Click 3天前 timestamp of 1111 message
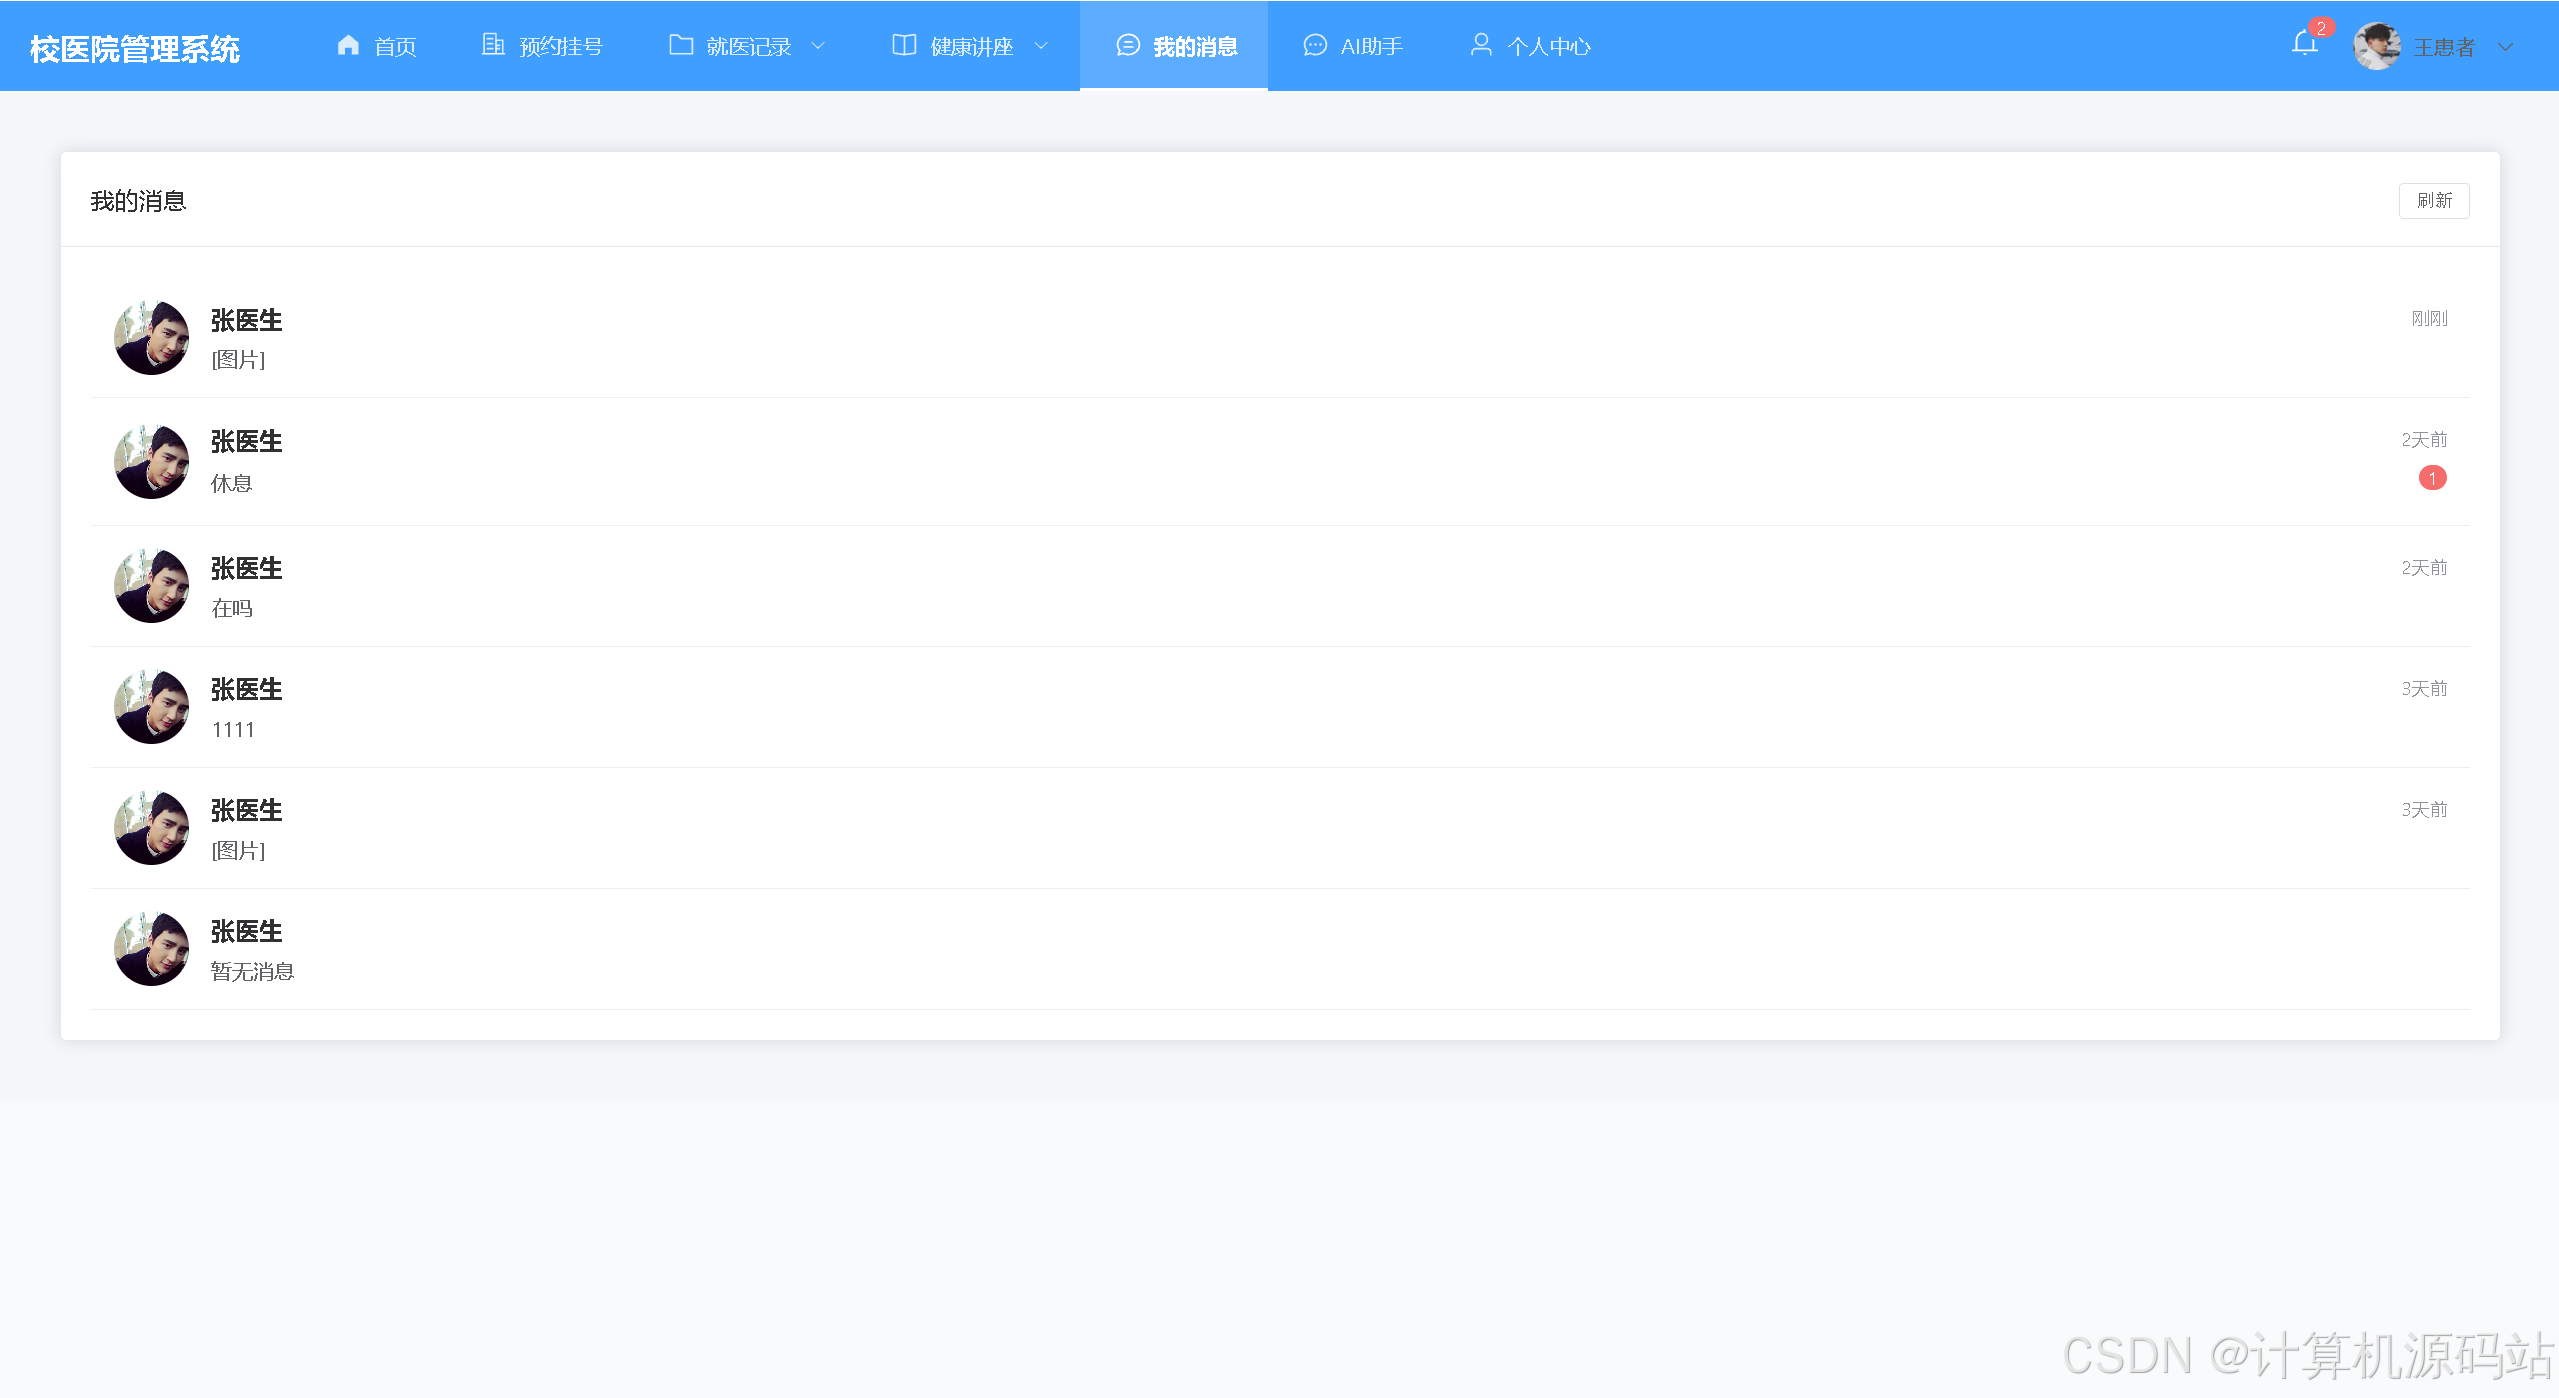 pos(2424,688)
